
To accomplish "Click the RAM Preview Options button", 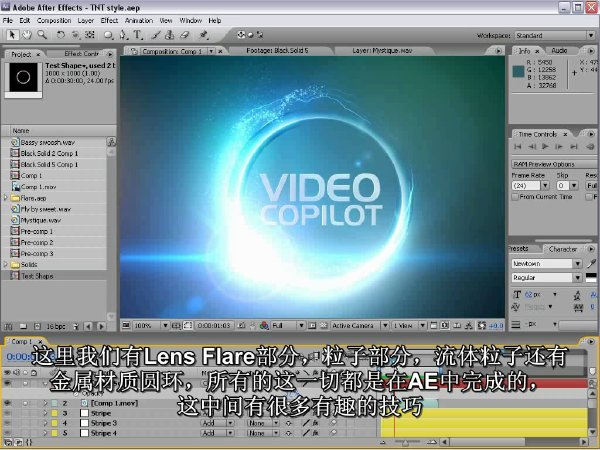I will pyautogui.click(x=554, y=164).
